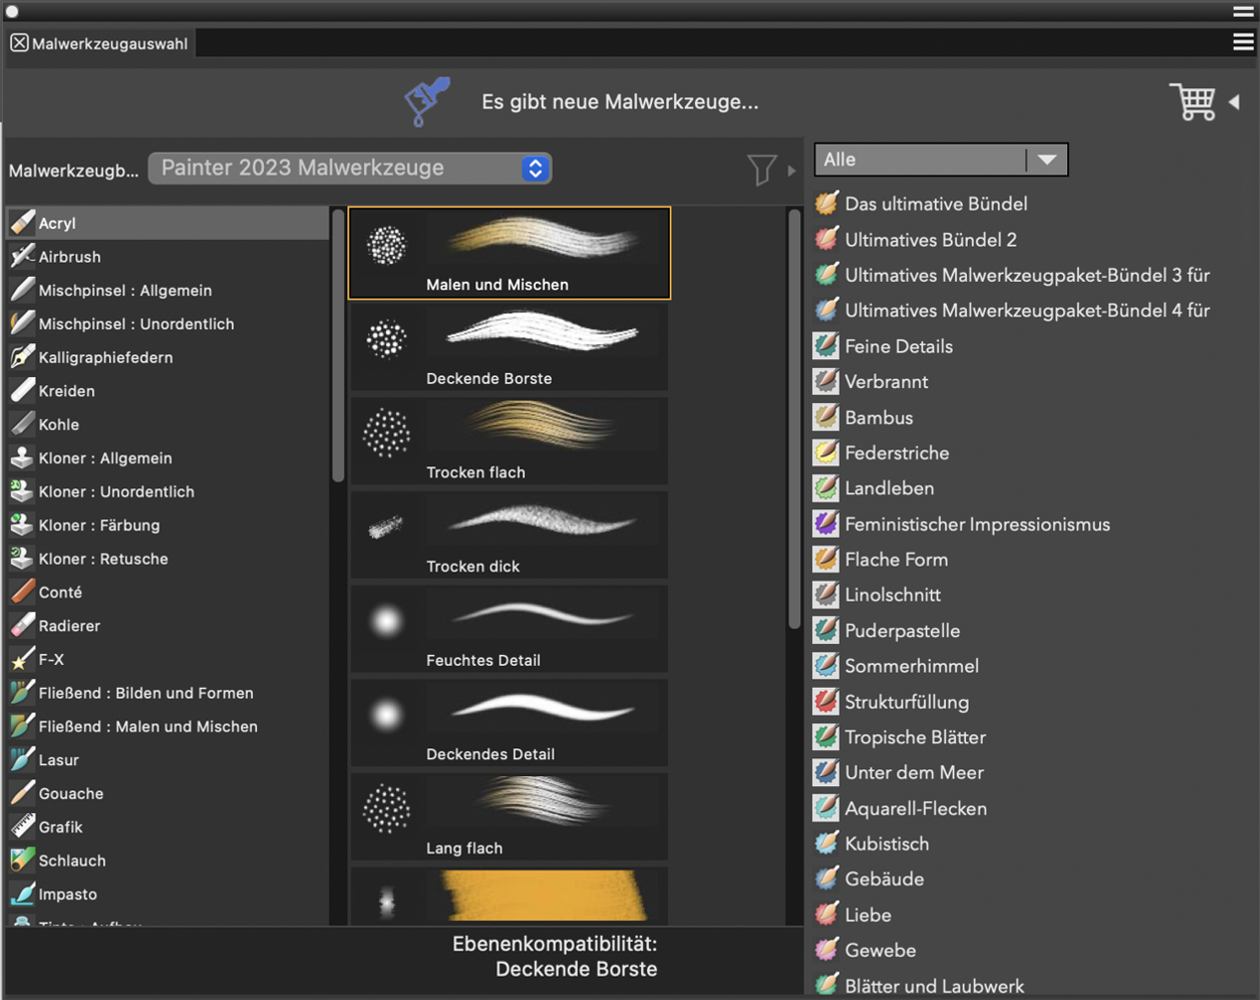The image size is (1260, 1000).
Task: Open Das ultimative Bündel pack
Action: point(935,204)
